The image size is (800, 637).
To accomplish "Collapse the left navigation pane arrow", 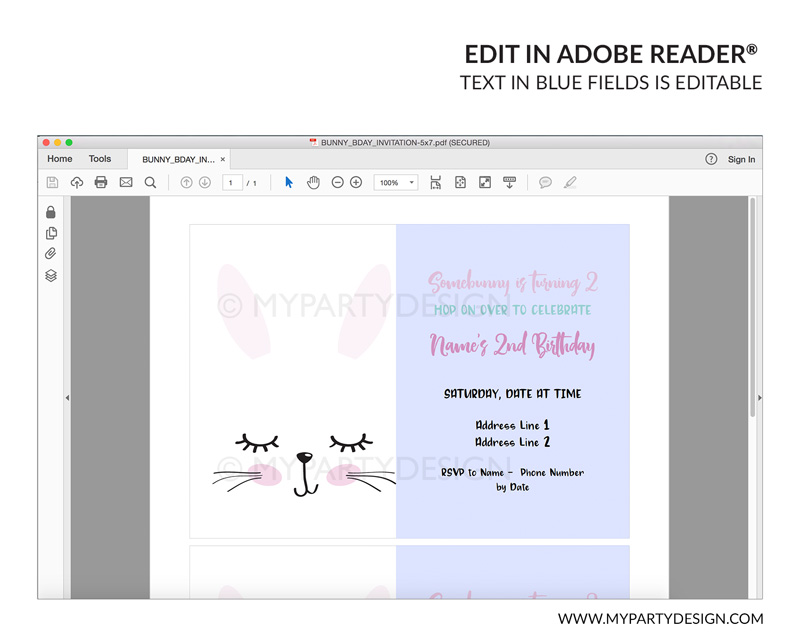I will [x=67, y=398].
